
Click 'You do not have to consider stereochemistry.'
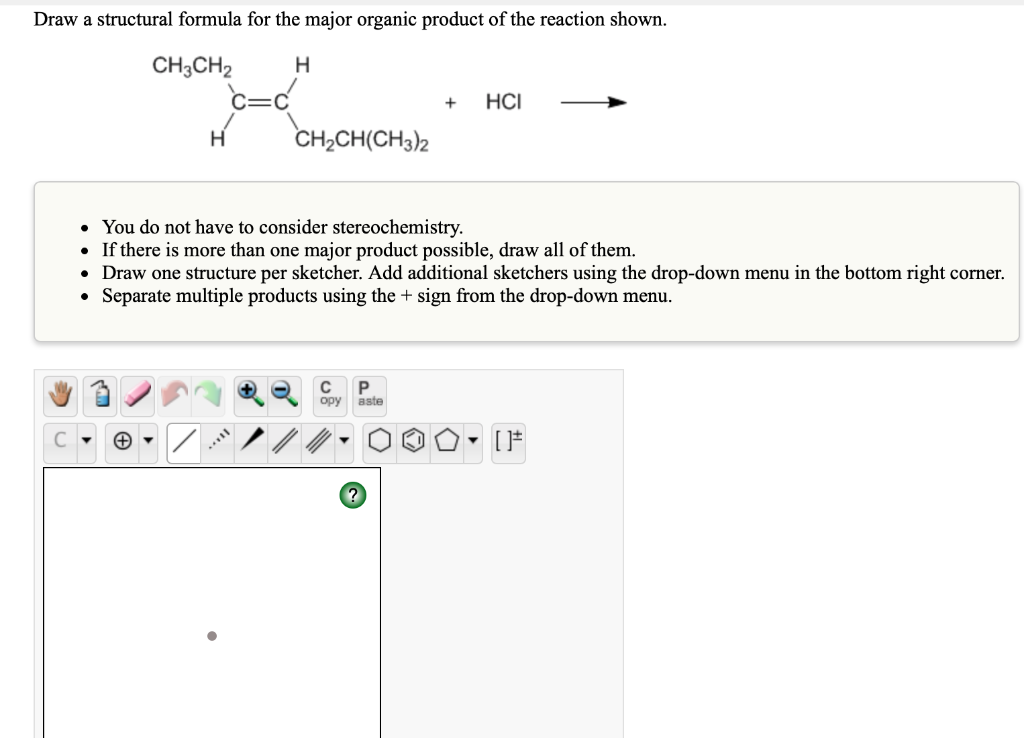coord(282,227)
